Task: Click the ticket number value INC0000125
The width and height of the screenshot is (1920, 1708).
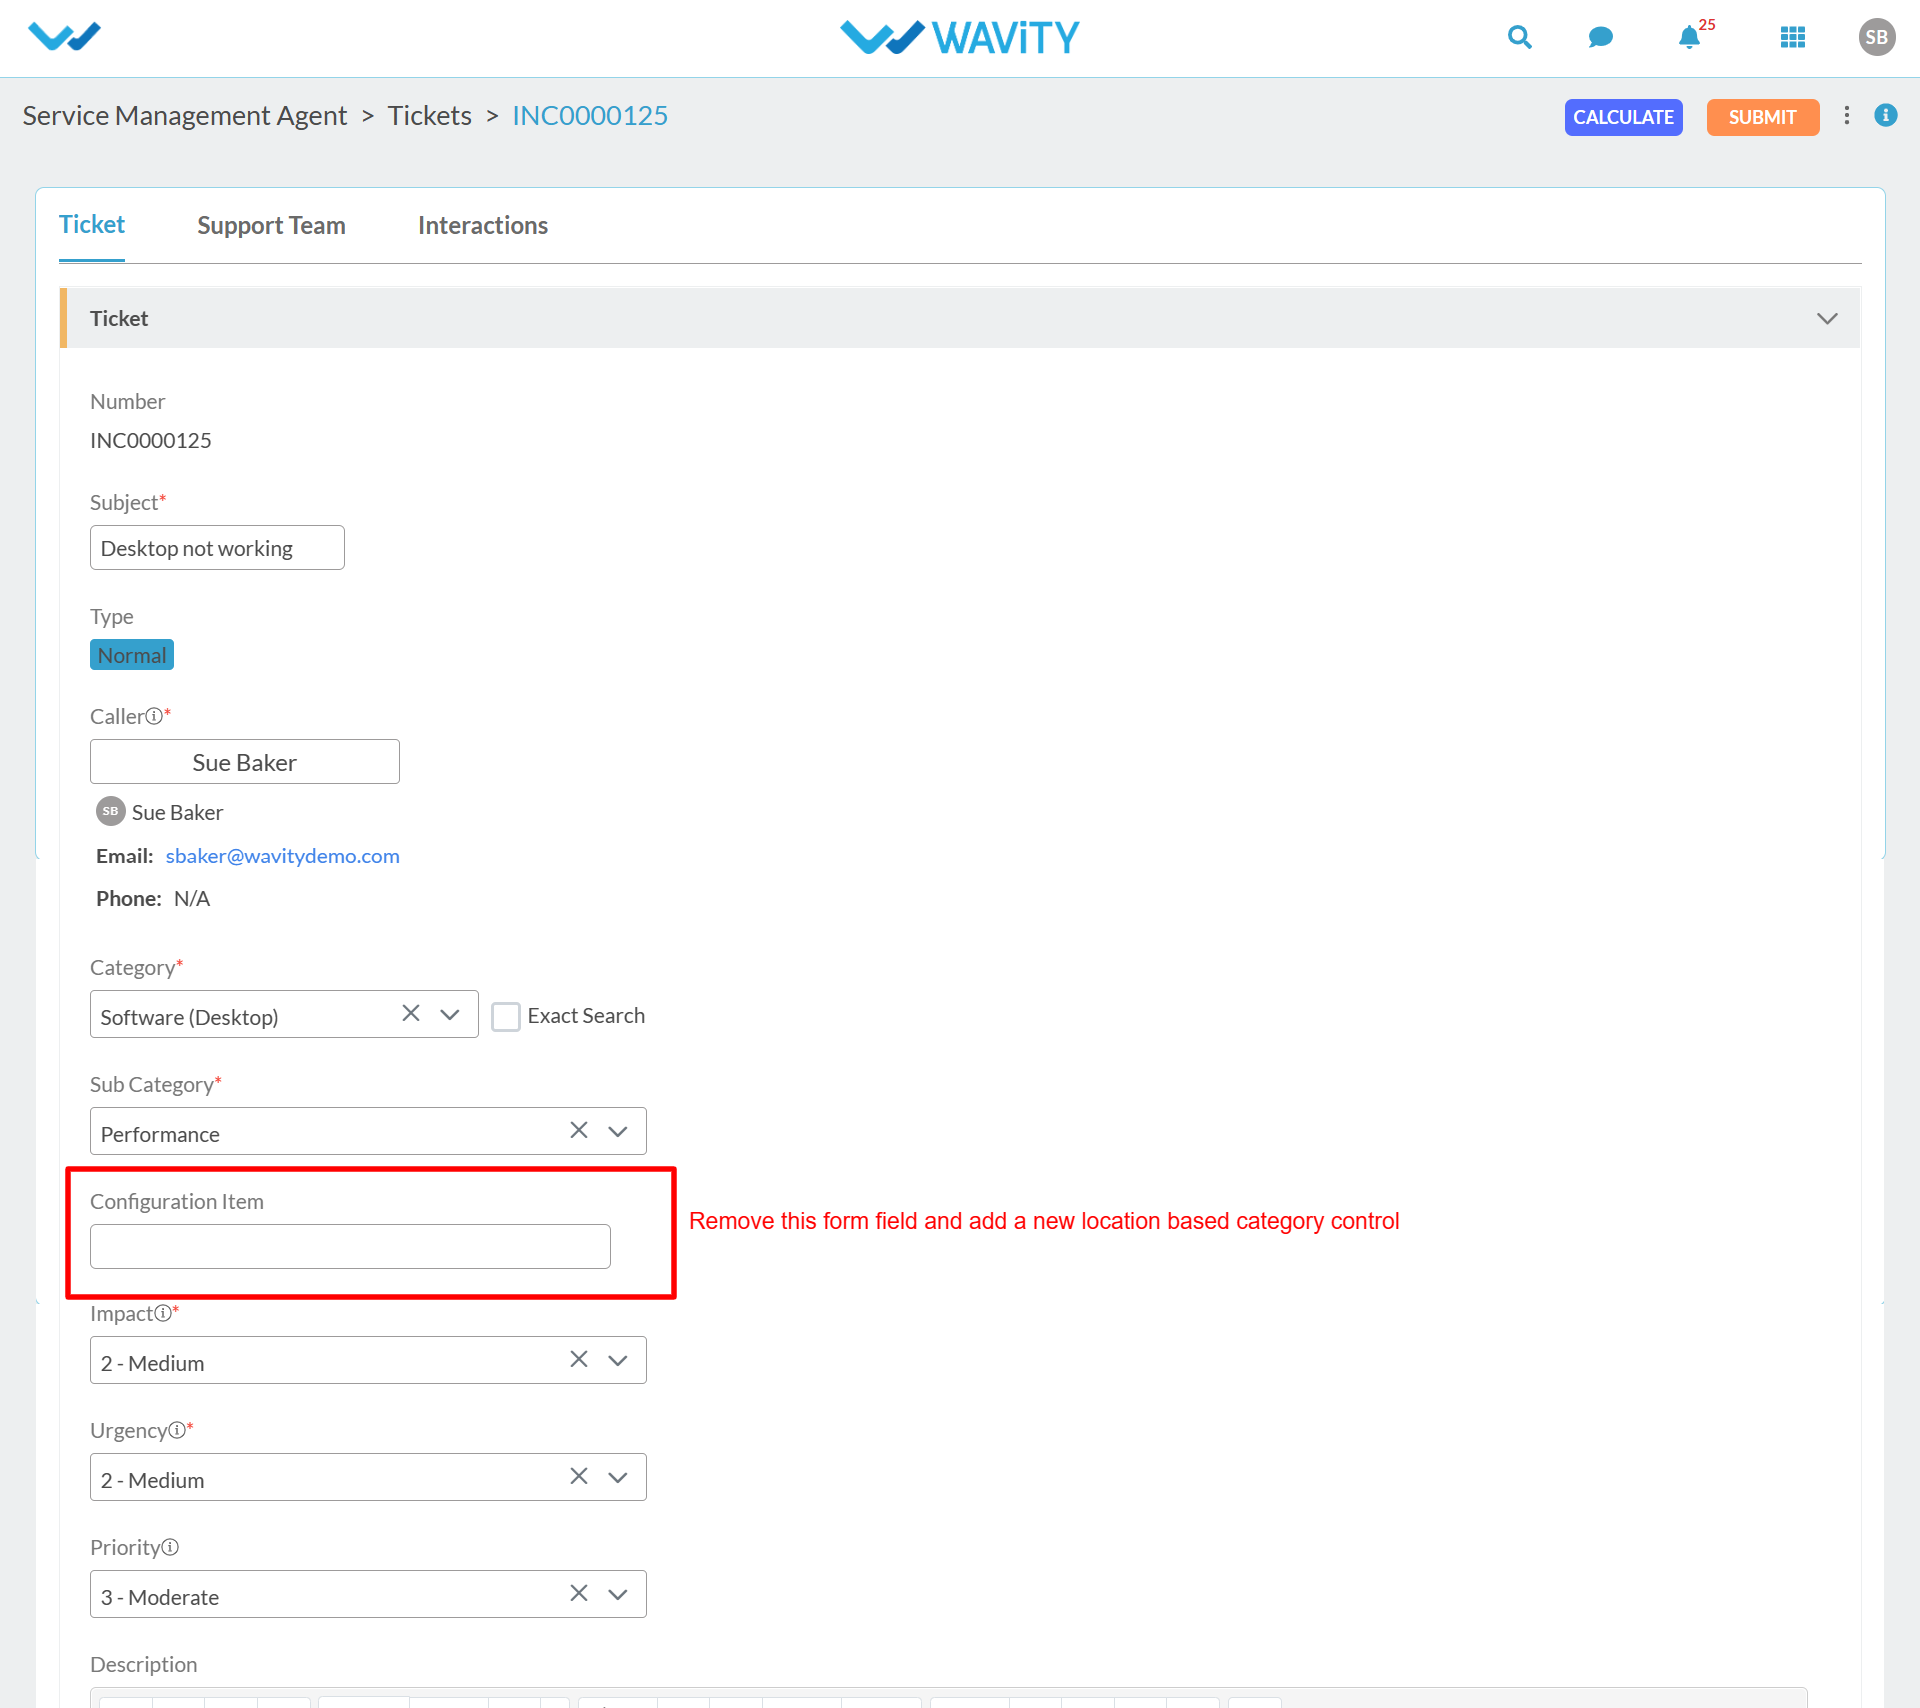Action: (151, 441)
